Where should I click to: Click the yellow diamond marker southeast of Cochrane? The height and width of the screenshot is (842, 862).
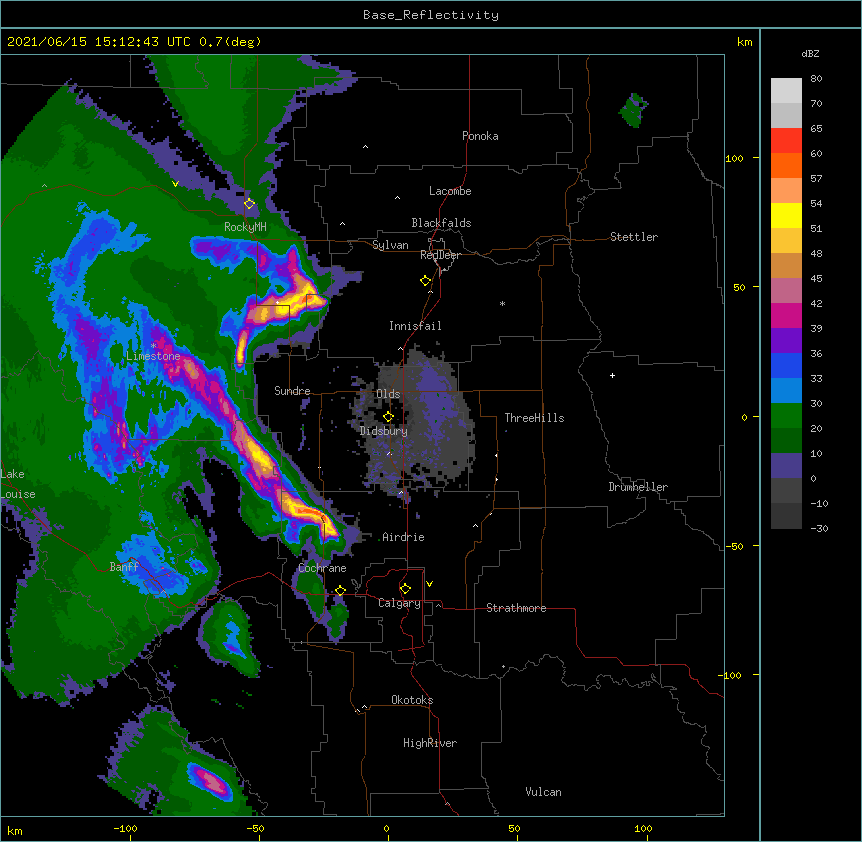340,591
